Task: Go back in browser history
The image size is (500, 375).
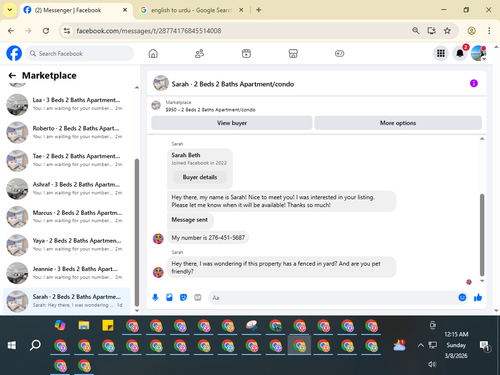Action: [11, 31]
